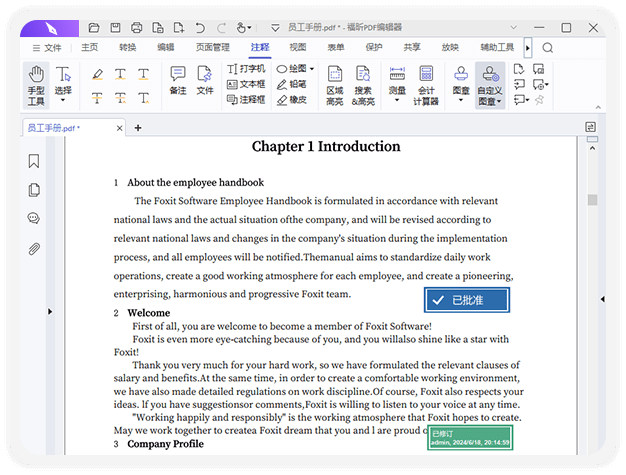Click the vertical scrollbar thumb

click(592, 200)
